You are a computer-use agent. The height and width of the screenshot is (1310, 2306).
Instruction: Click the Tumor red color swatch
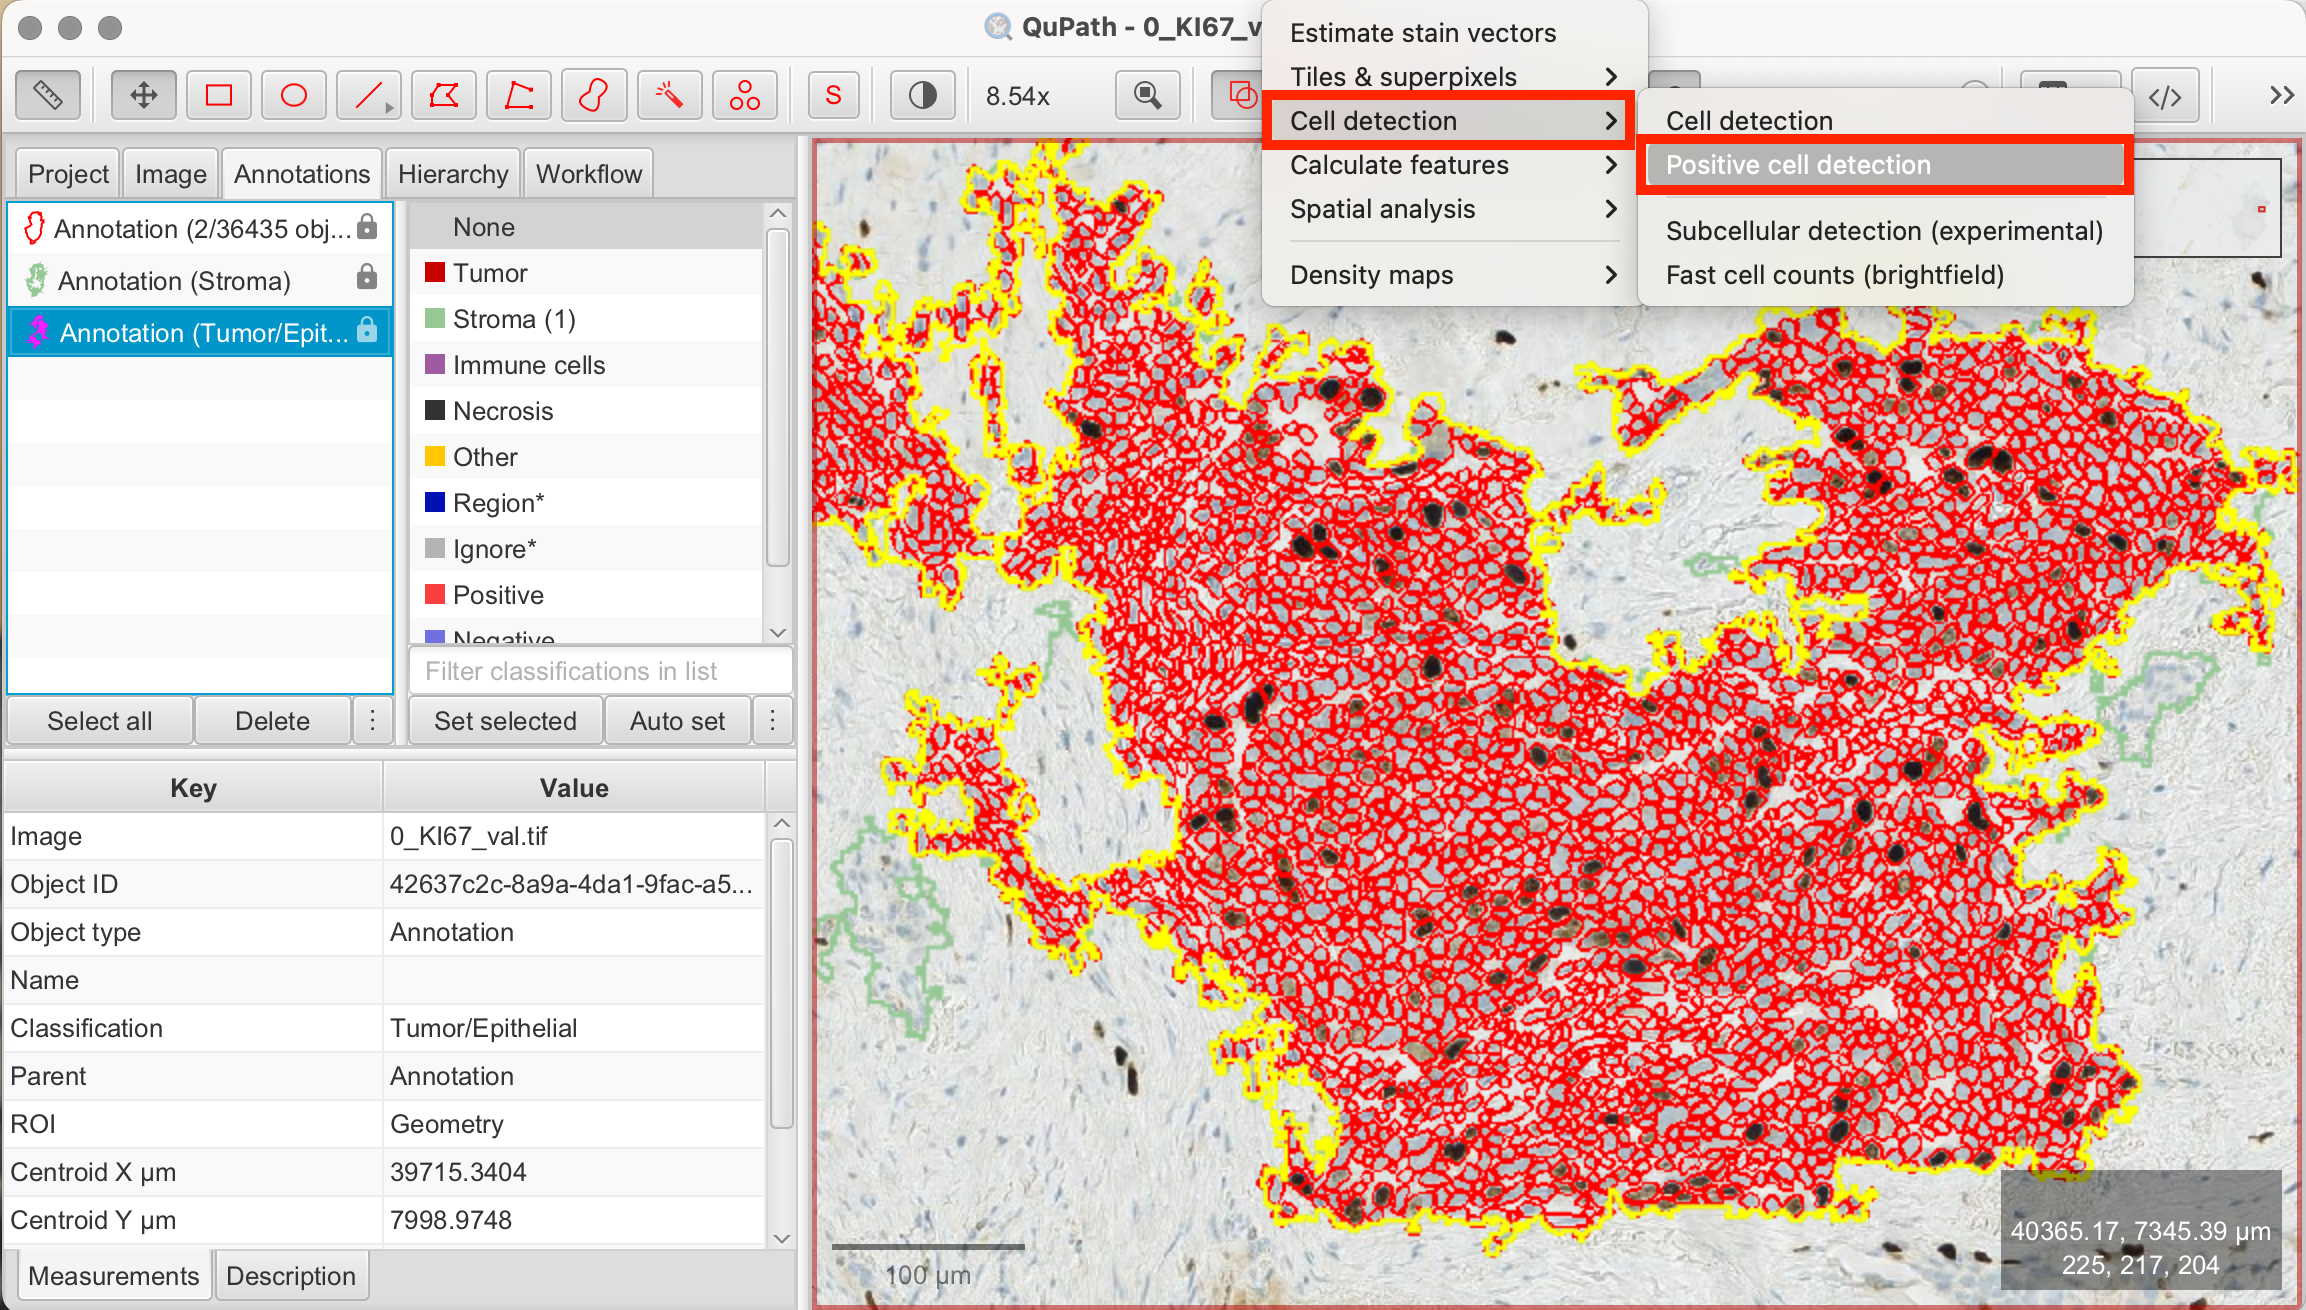pyautogui.click(x=435, y=273)
